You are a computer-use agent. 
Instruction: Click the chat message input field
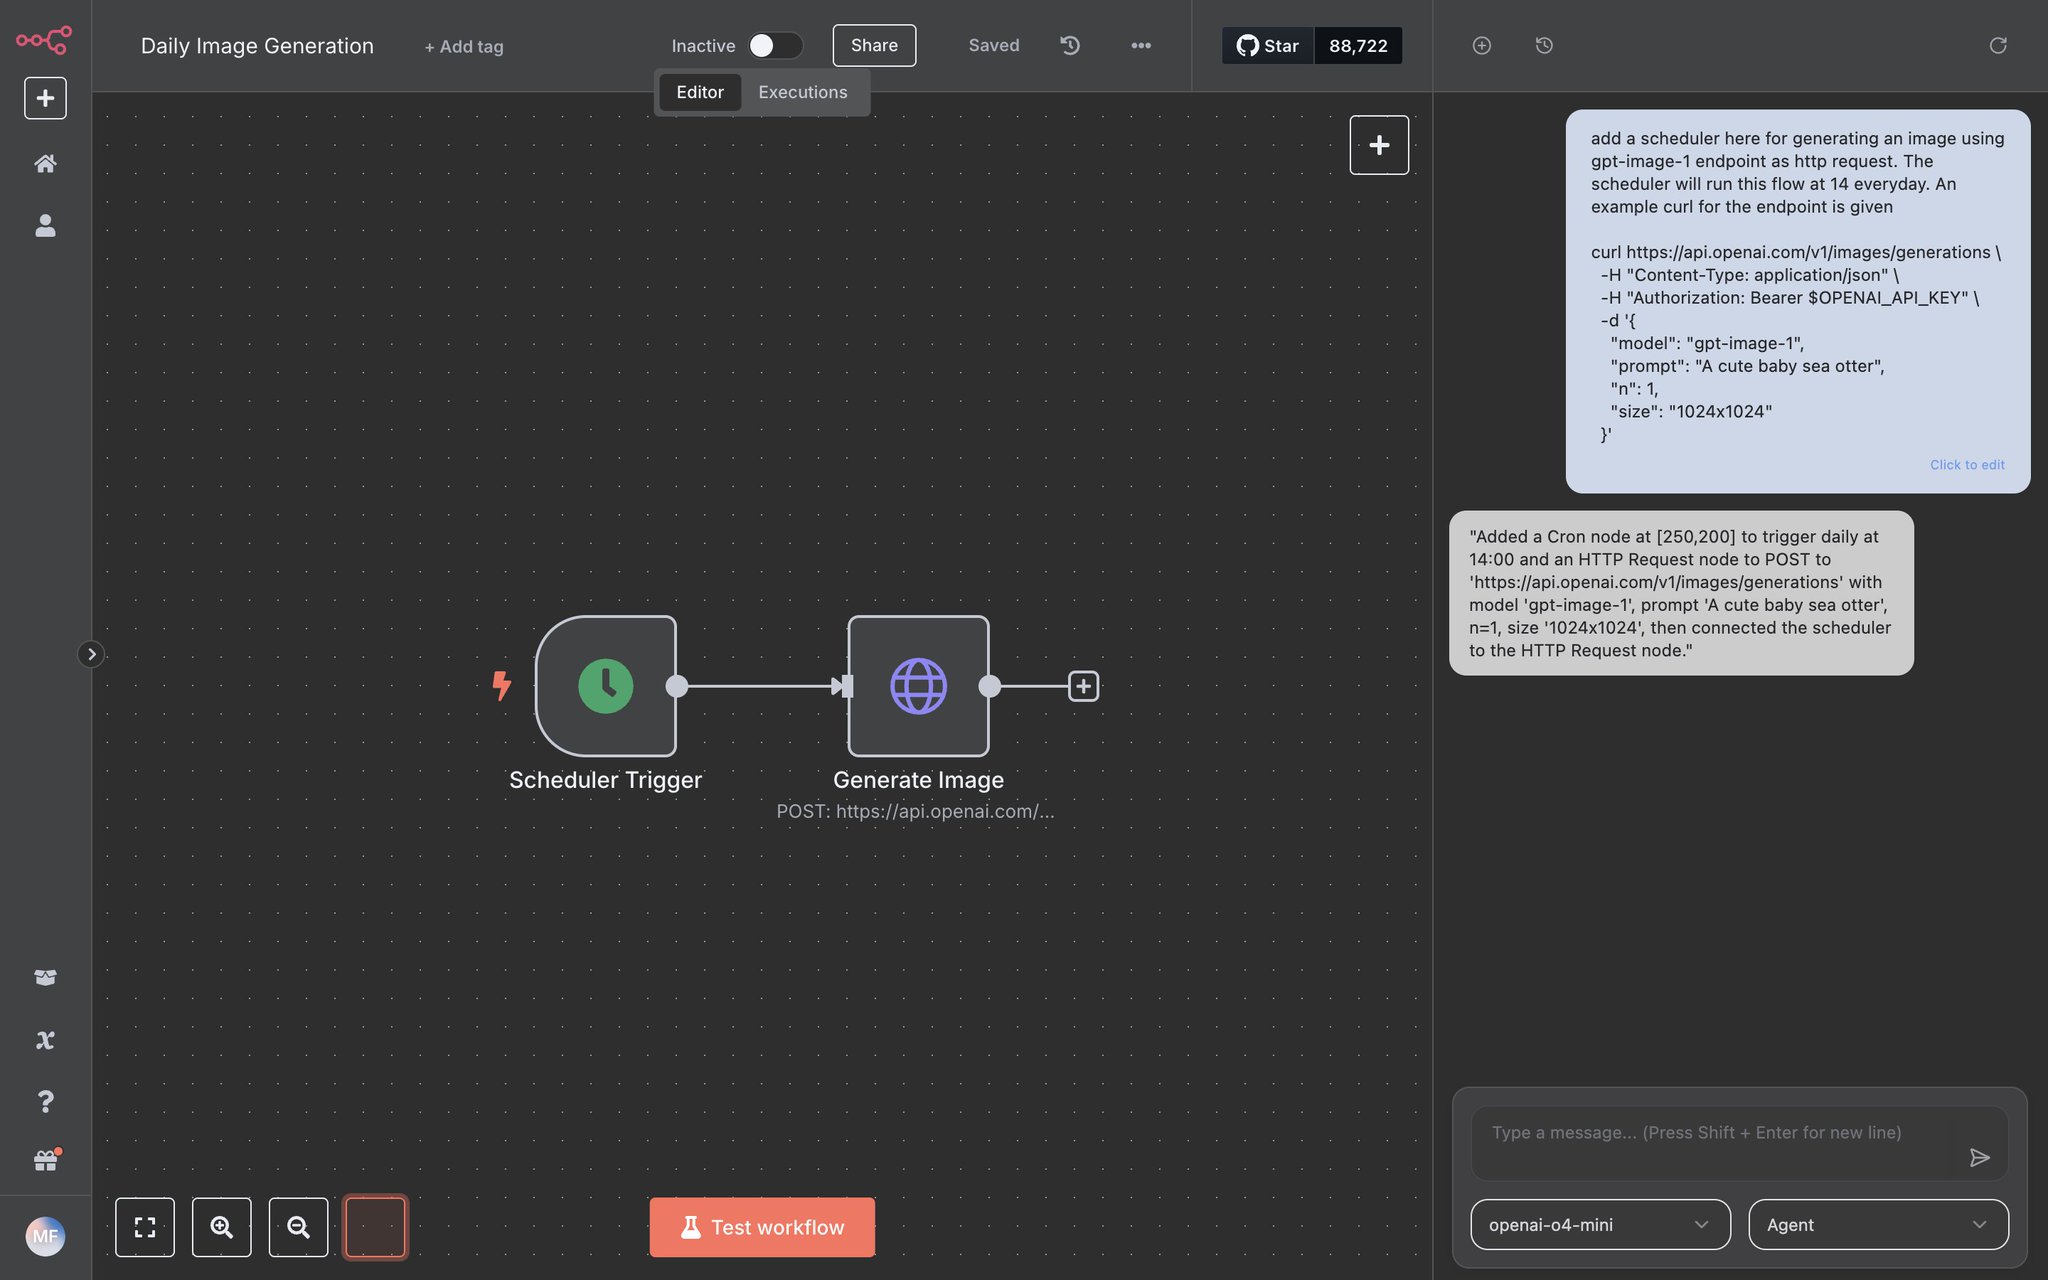[1739, 1143]
